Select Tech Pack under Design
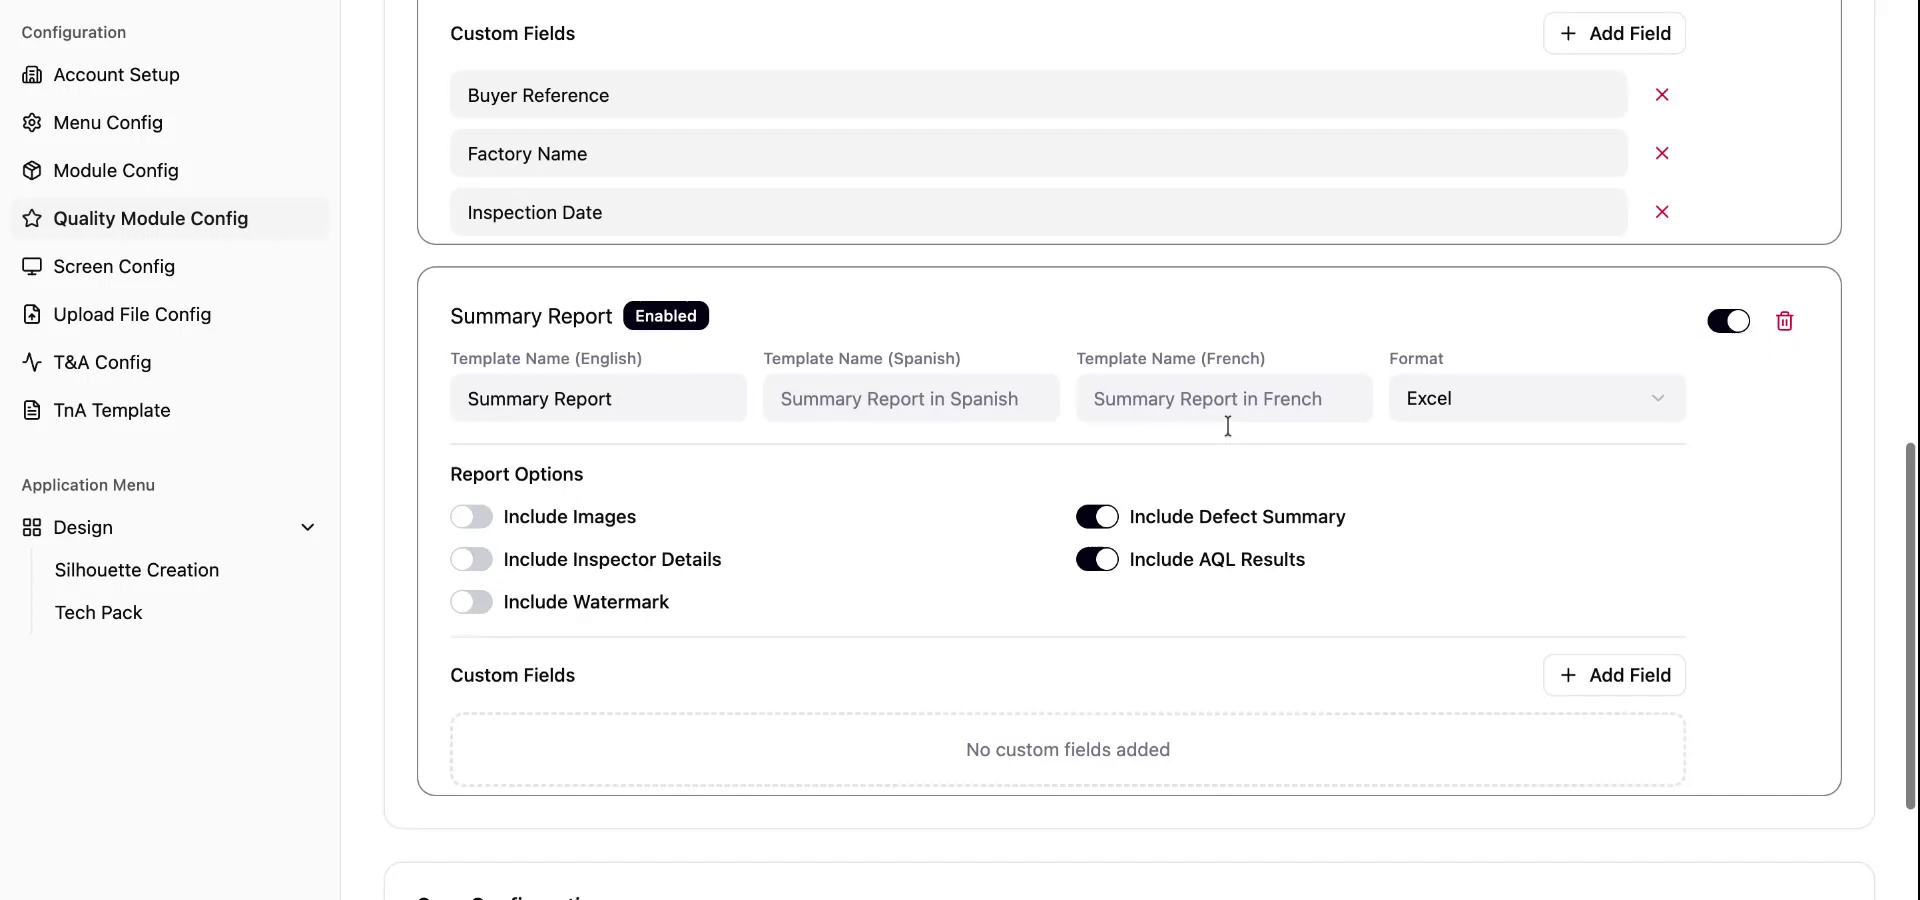 pos(99,613)
